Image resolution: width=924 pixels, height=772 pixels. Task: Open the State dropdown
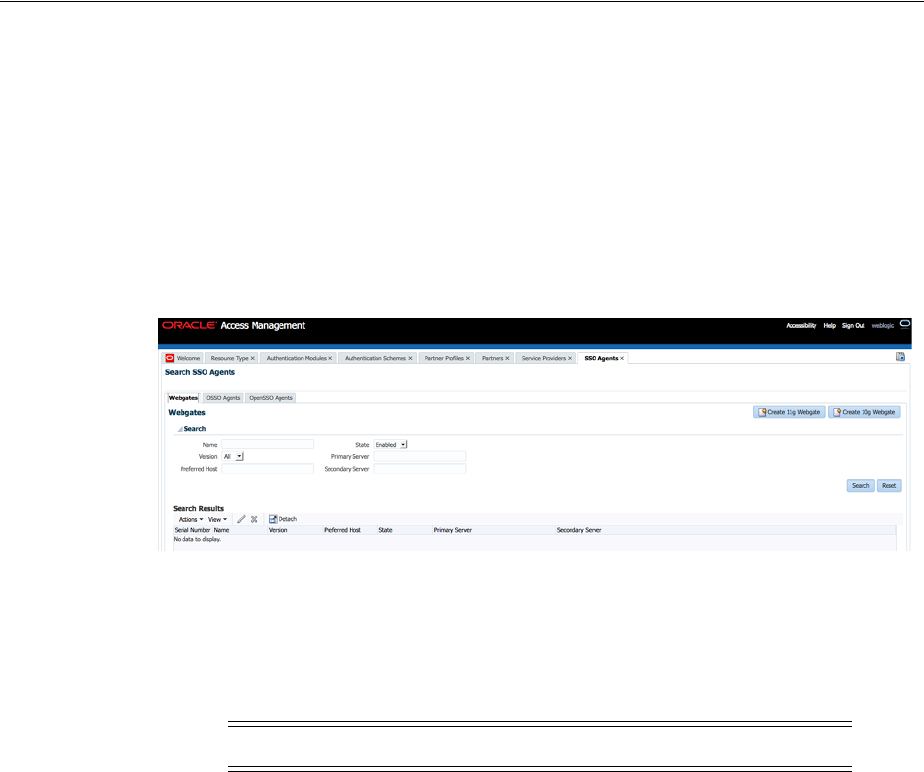(x=391, y=444)
